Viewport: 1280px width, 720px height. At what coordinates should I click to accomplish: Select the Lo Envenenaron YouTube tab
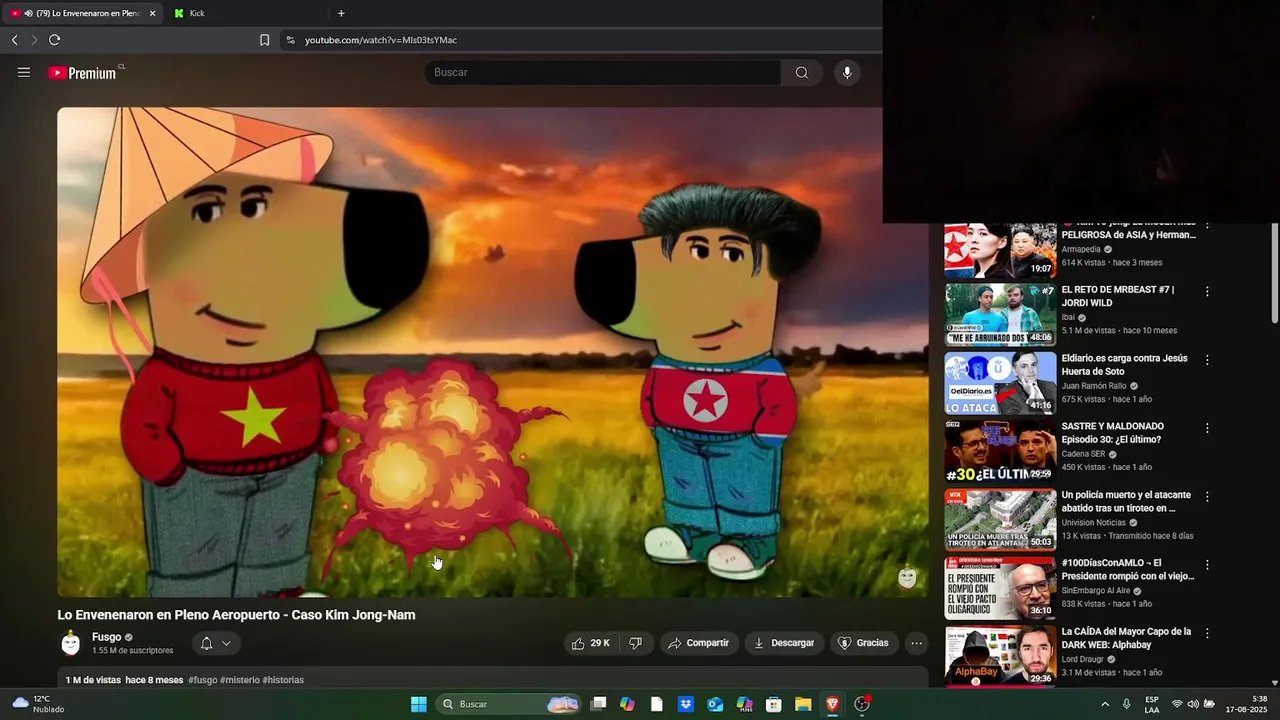click(x=80, y=13)
